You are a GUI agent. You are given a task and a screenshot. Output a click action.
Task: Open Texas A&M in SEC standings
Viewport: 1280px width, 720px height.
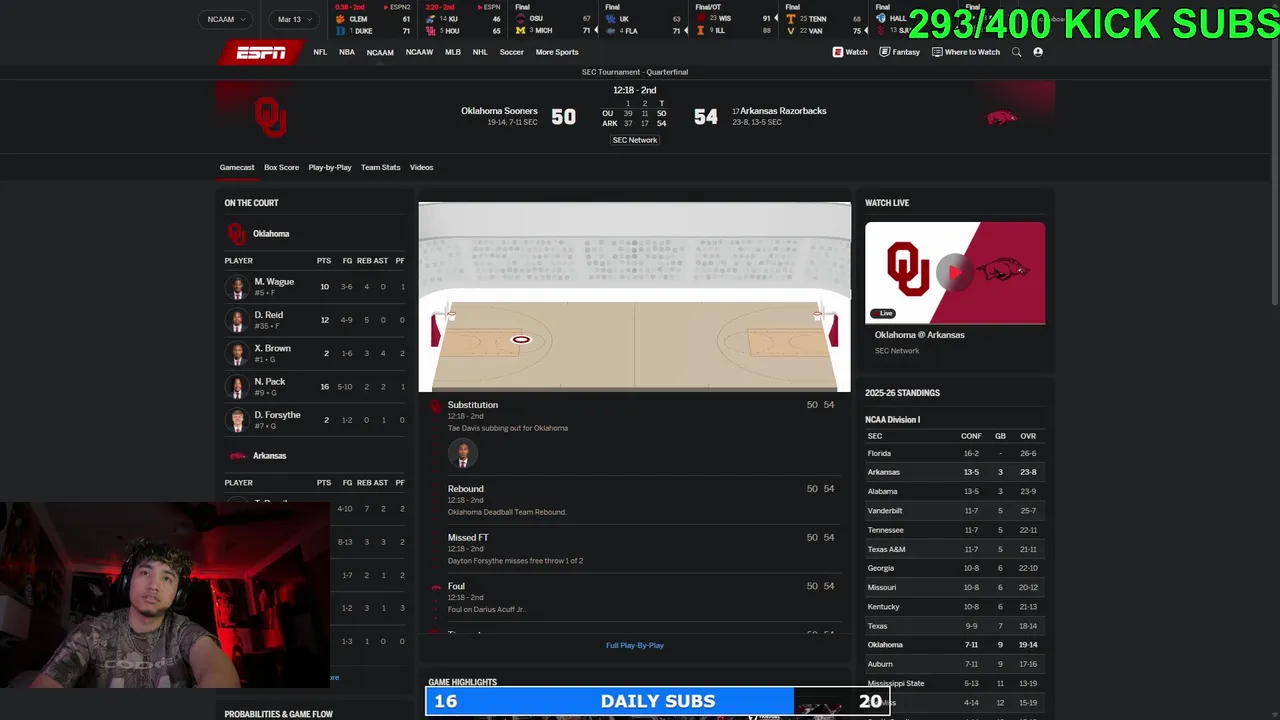887,549
